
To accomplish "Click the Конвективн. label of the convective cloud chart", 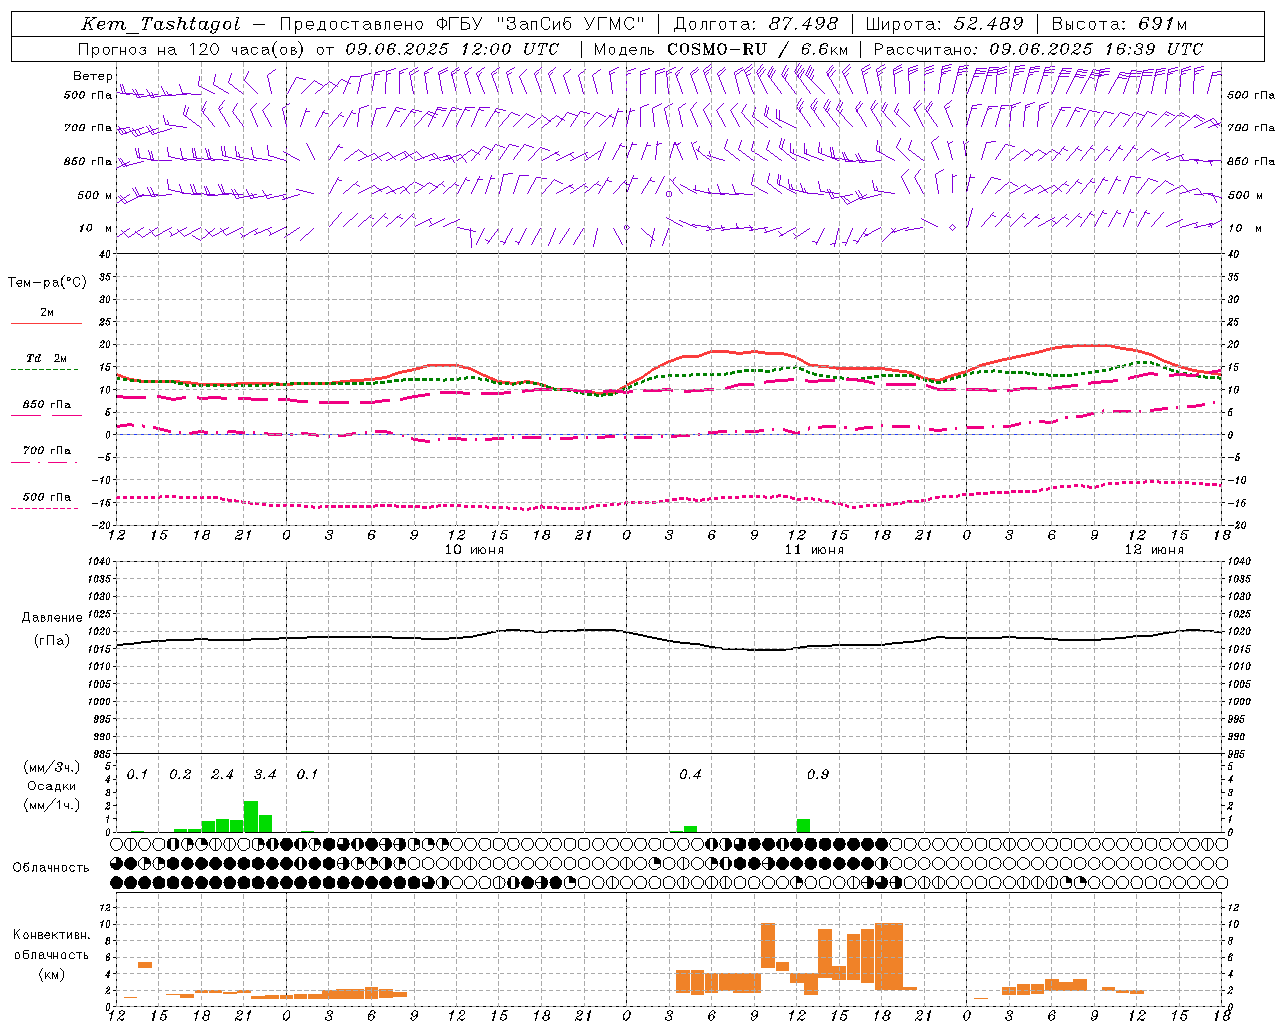I will pyautogui.click(x=51, y=935).
